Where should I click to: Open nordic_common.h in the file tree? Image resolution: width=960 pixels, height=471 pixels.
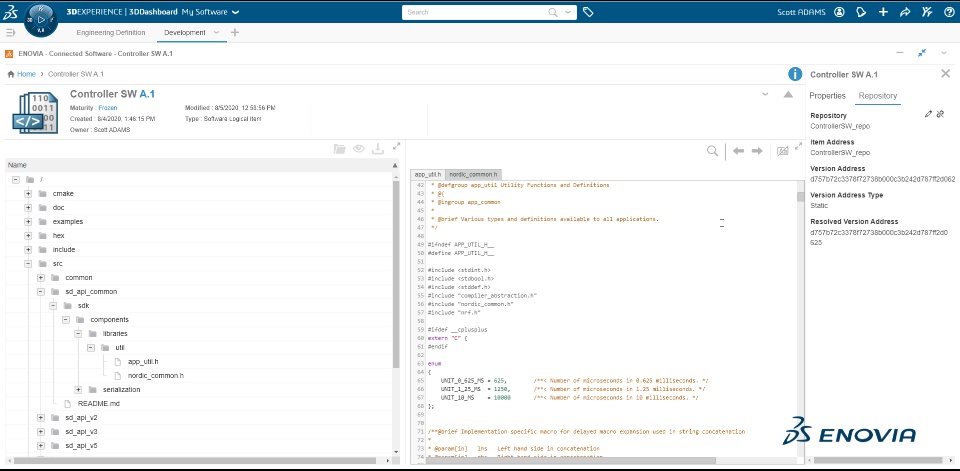156,375
